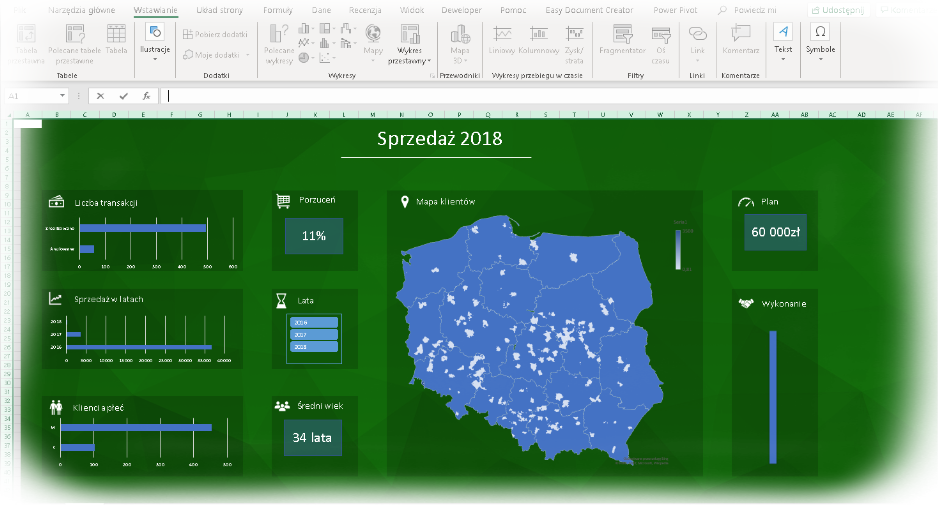938x505 pixels.
Task: Select 2018 in the Lata slicer
Action: (x=313, y=347)
